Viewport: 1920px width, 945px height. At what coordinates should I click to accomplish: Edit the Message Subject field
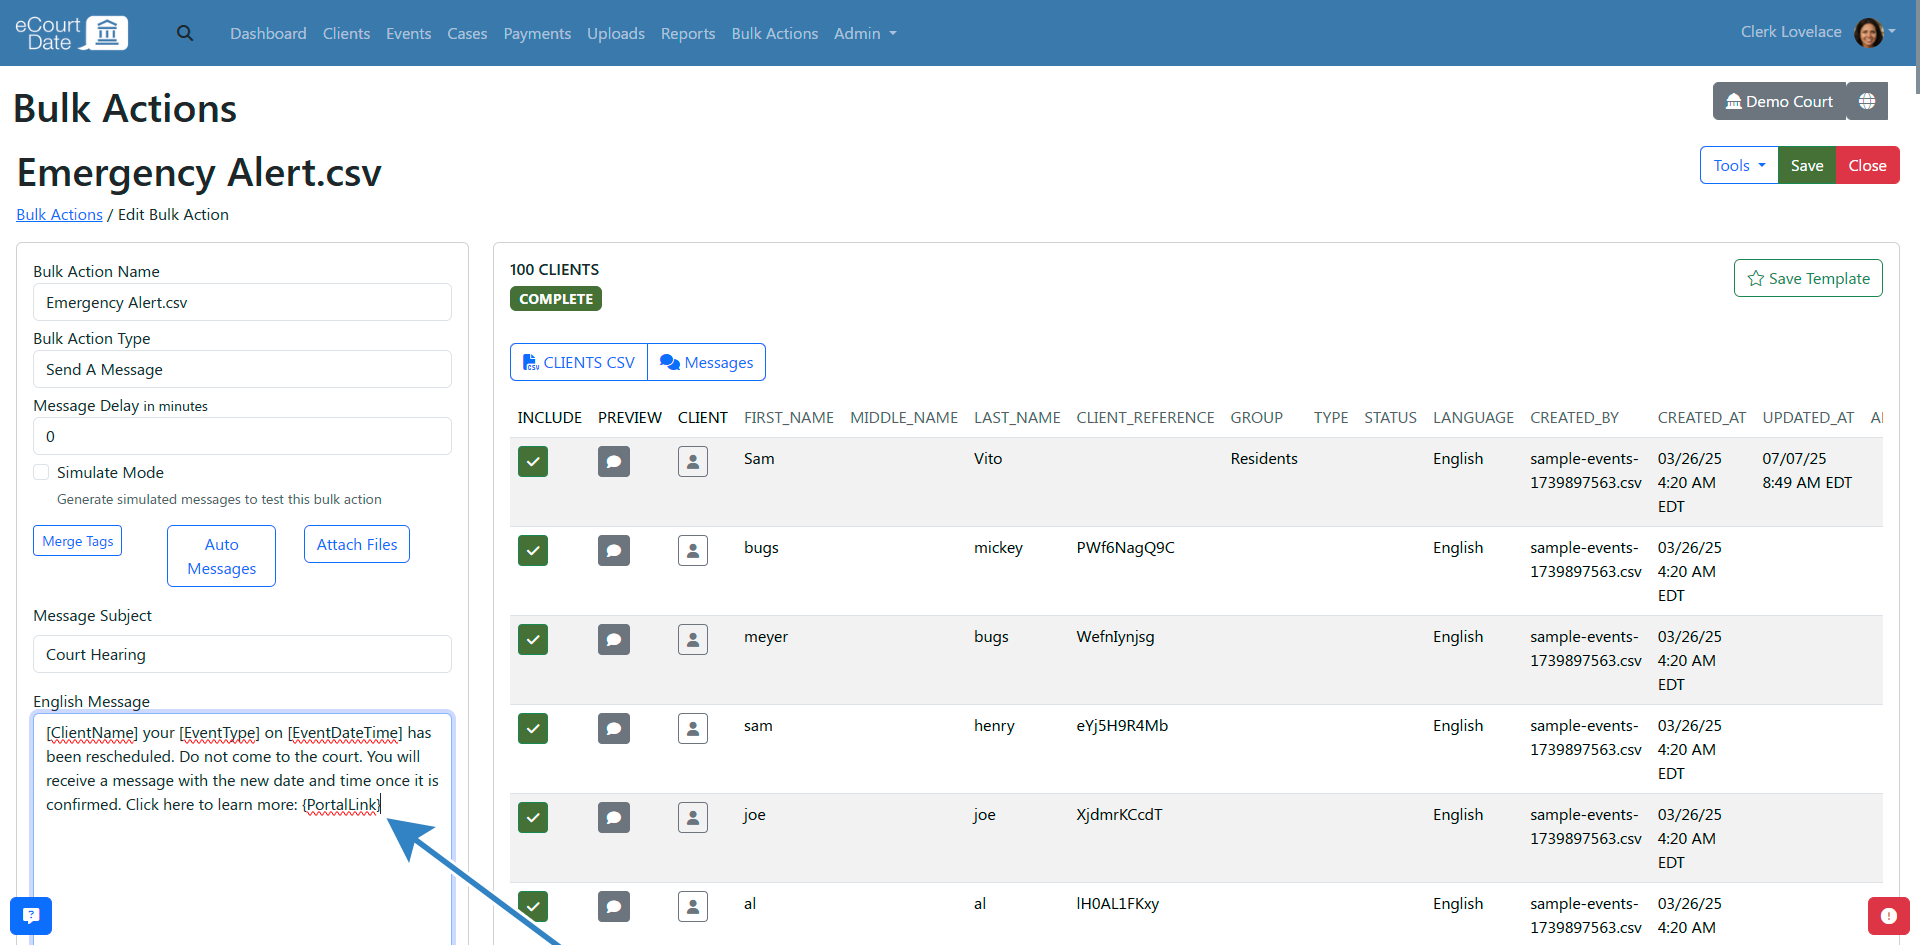coord(242,654)
